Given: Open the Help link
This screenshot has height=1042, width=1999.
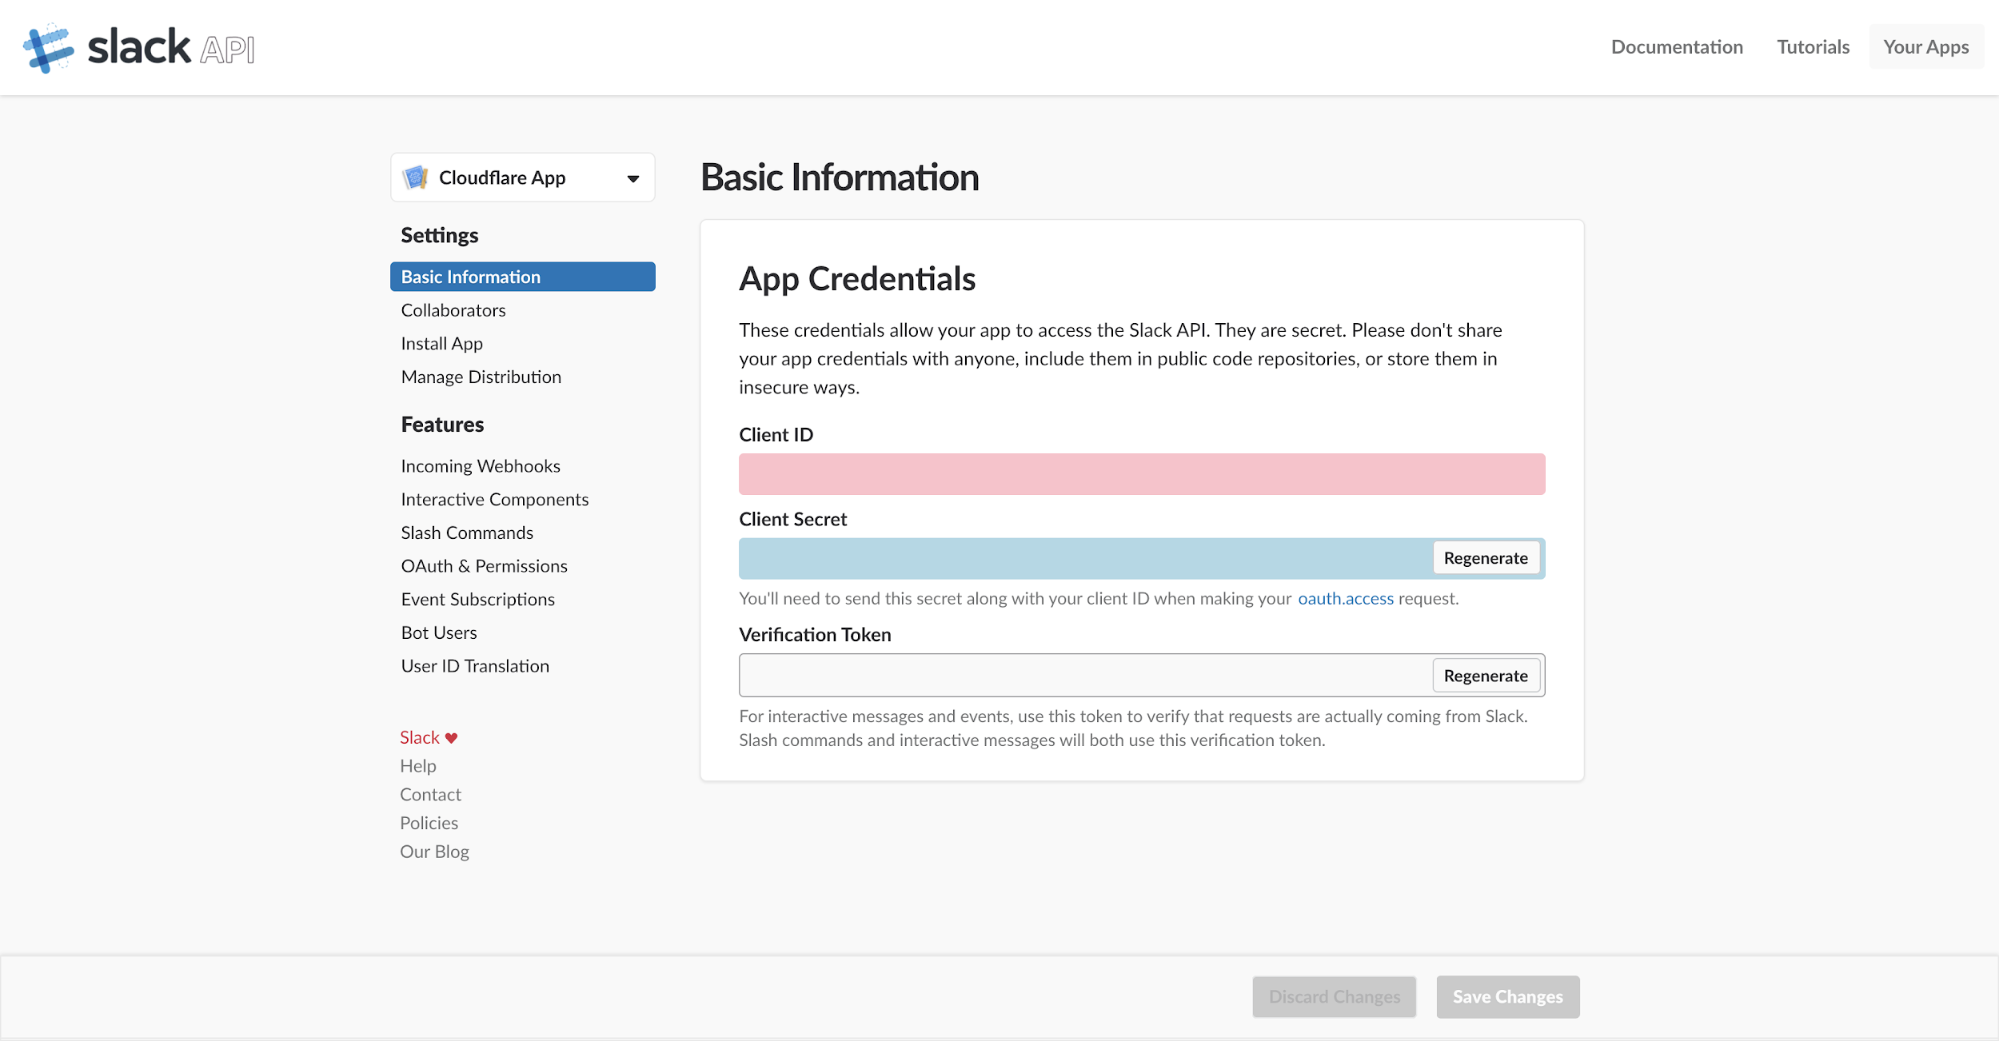Looking at the screenshot, I should (418, 766).
